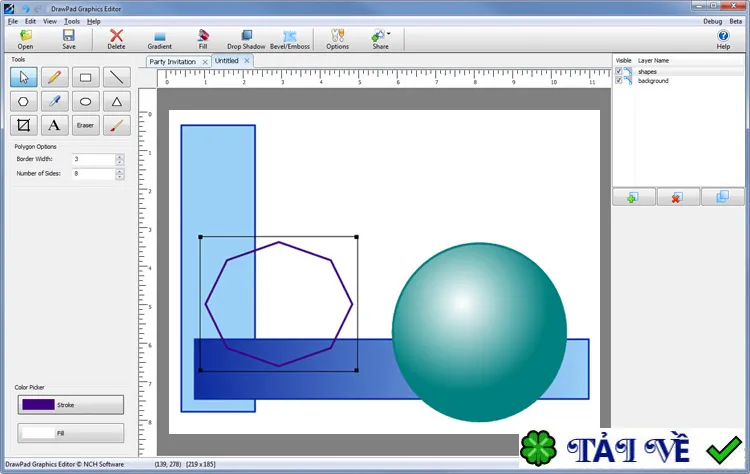Toggle visibility of background layer
750x474 pixels.
618,80
